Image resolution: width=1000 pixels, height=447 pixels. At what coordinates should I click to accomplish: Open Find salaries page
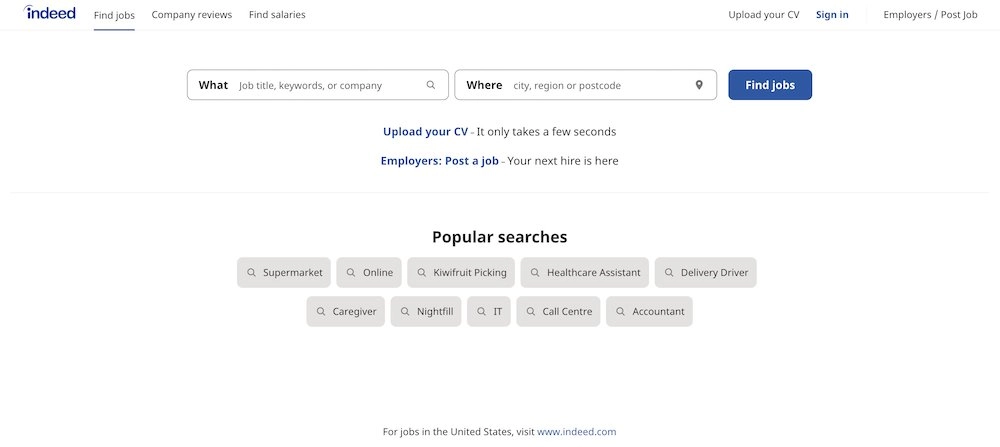(277, 15)
